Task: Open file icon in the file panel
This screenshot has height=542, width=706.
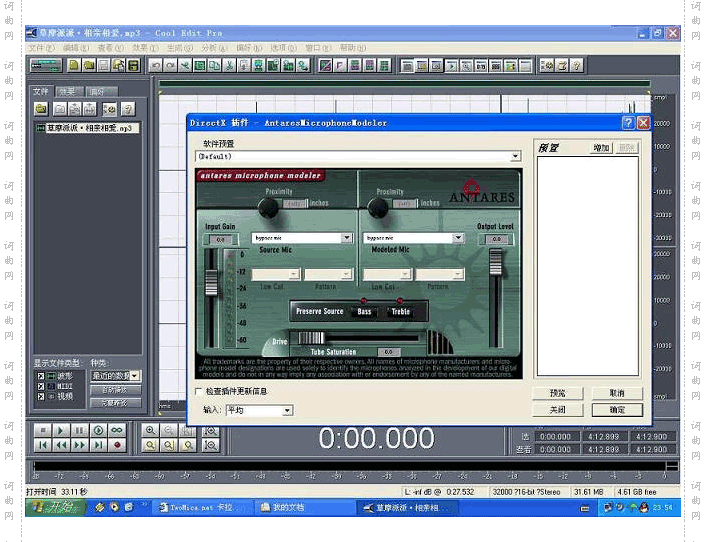Action: pyautogui.click(x=41, y=108)
